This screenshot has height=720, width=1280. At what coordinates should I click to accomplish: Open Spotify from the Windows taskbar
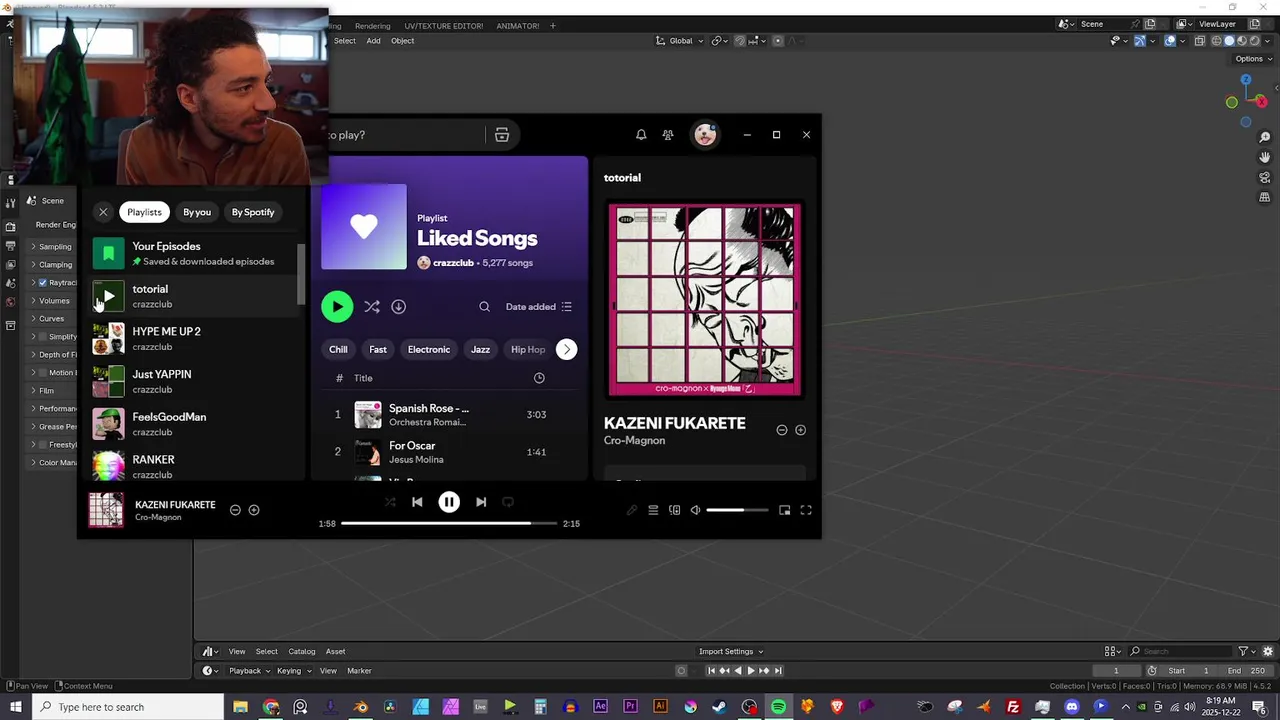point(778,707)
